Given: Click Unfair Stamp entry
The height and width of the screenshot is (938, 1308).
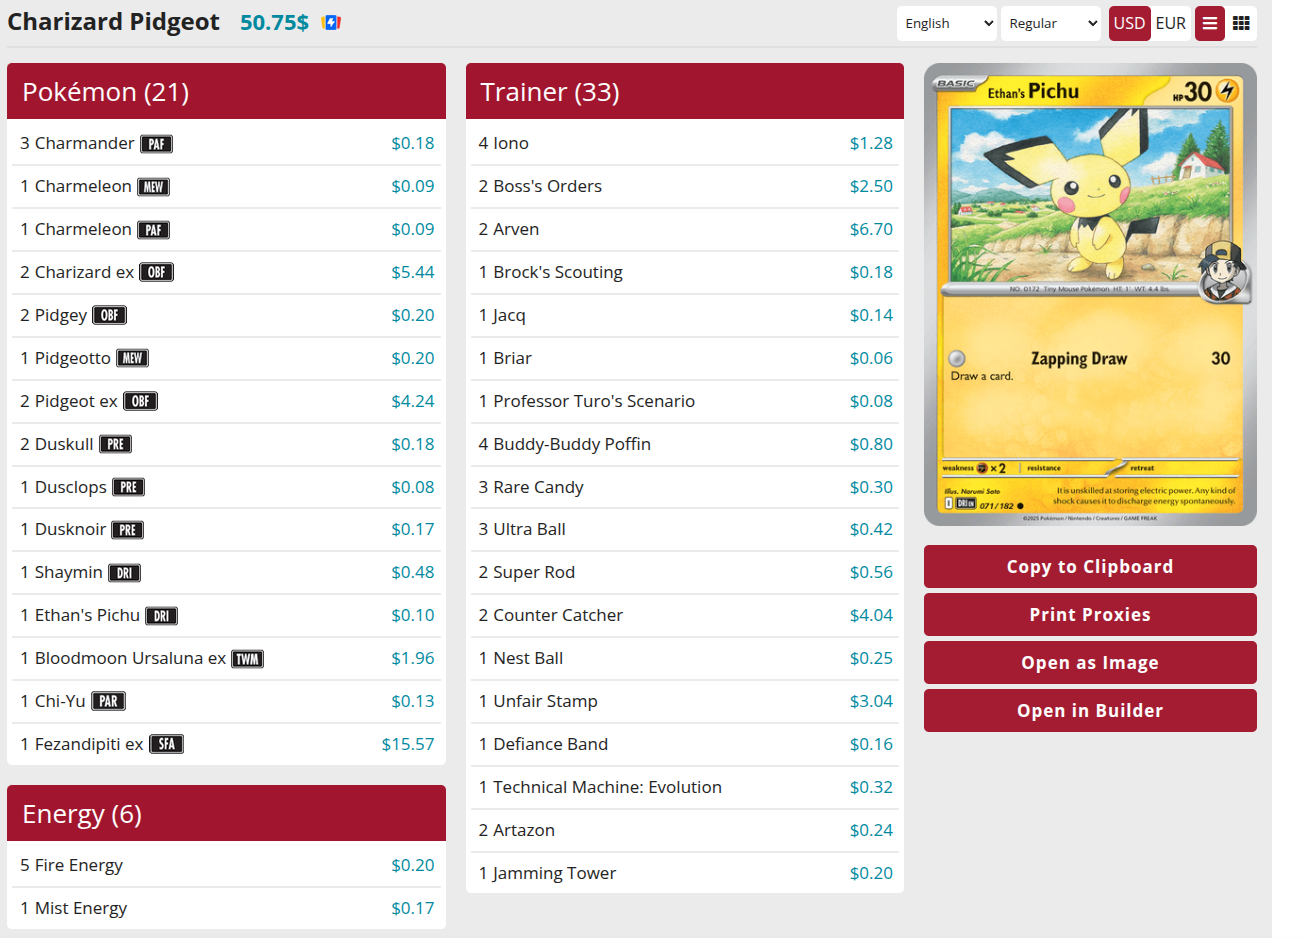Looking at the screenshot, I should tap(685, 702).
